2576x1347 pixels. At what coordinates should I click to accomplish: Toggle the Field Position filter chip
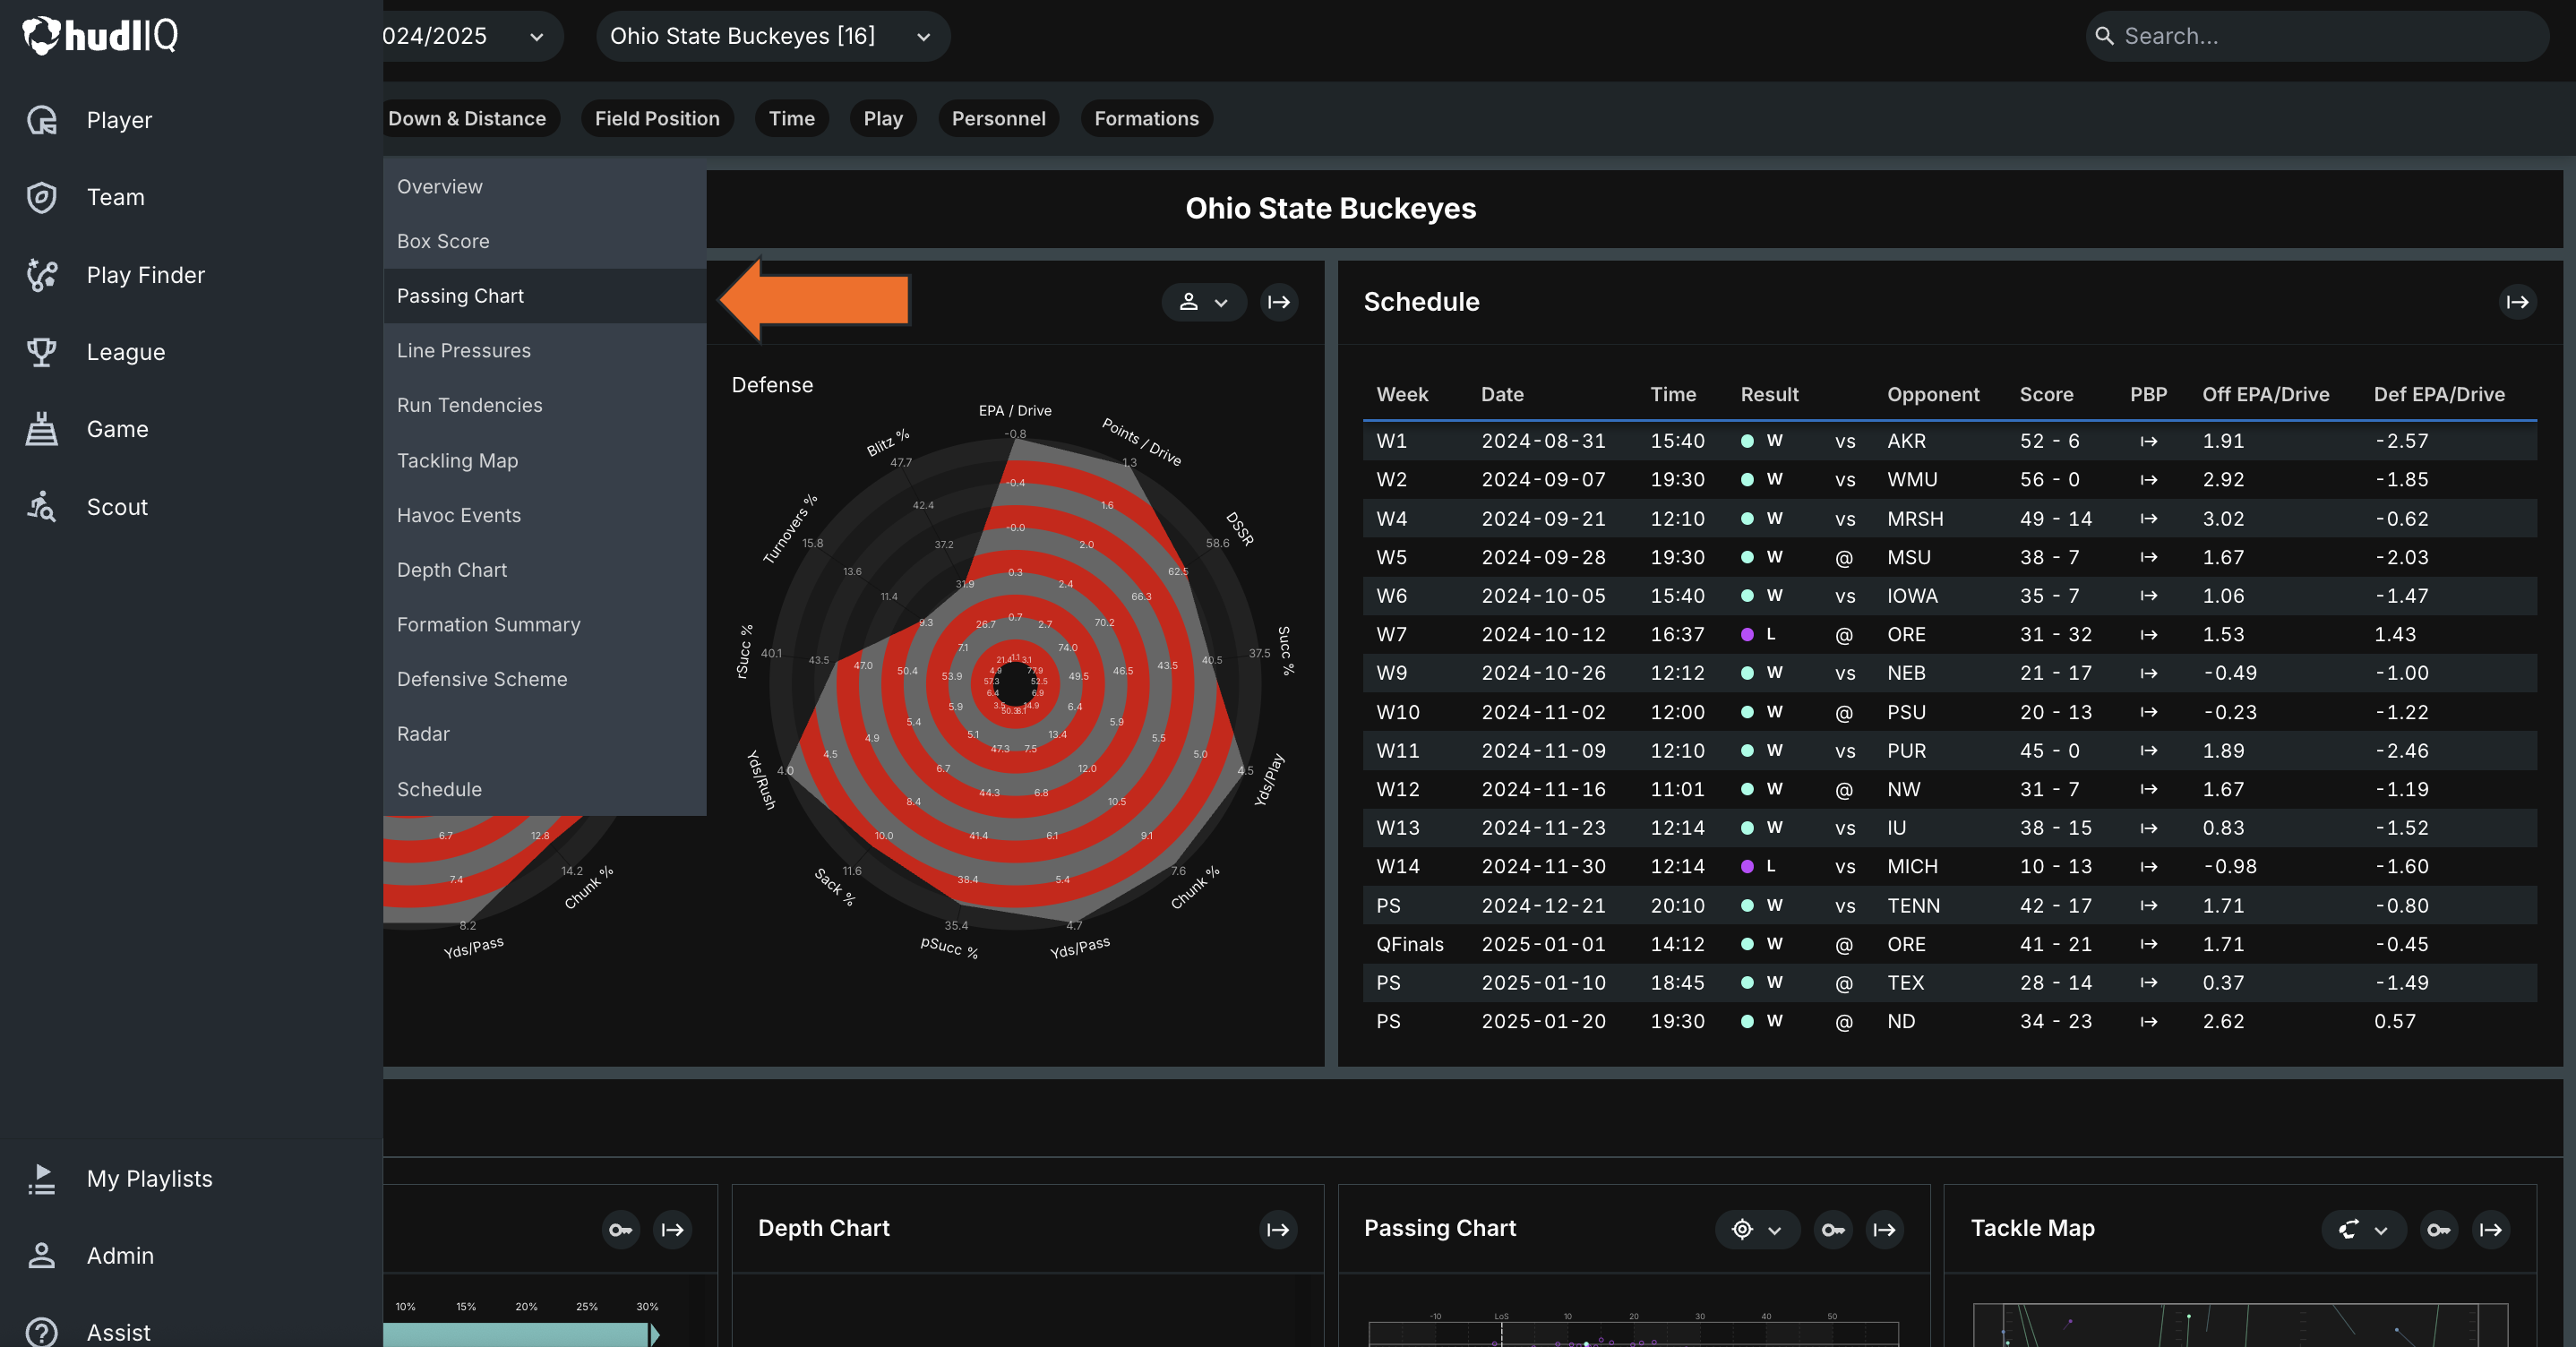(657, 118)
